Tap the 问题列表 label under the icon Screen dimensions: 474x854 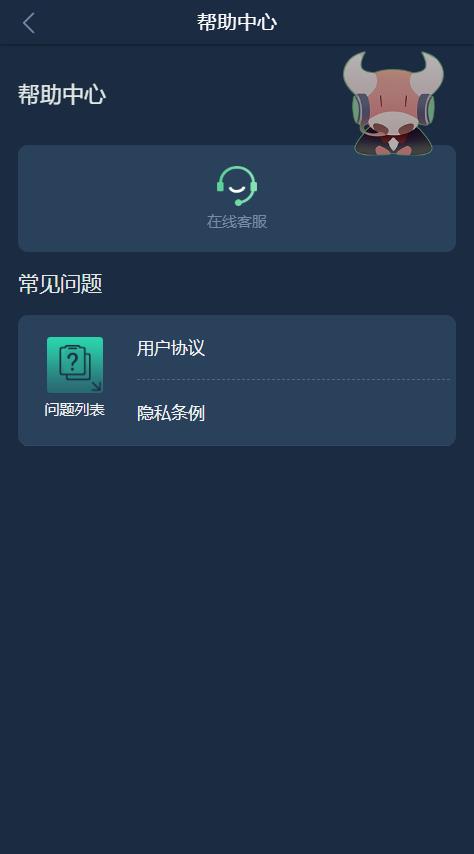point(75,410)
